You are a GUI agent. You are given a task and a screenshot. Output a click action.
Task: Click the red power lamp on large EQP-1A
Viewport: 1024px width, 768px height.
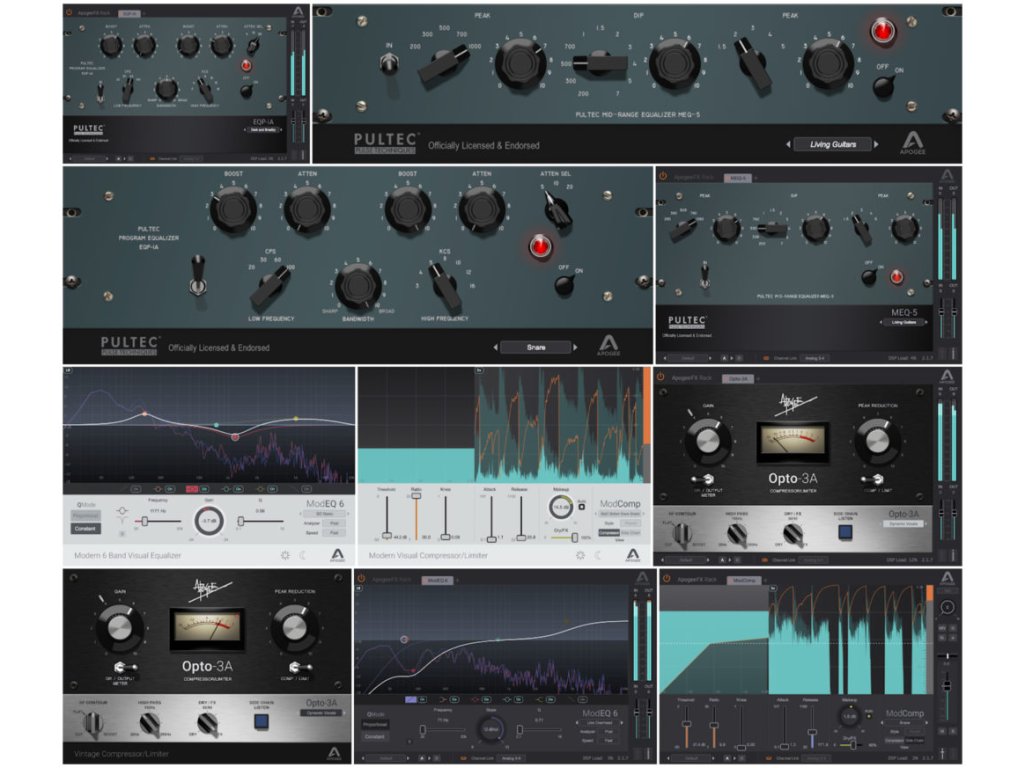pos(540,246)
